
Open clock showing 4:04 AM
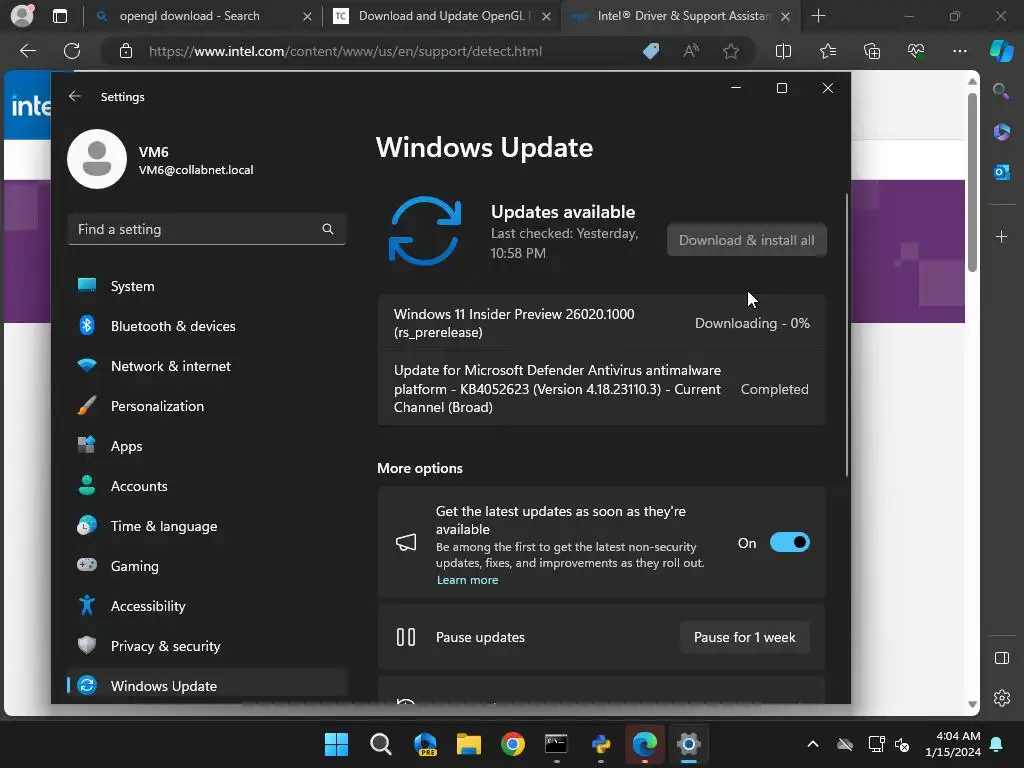coord(953,744)
